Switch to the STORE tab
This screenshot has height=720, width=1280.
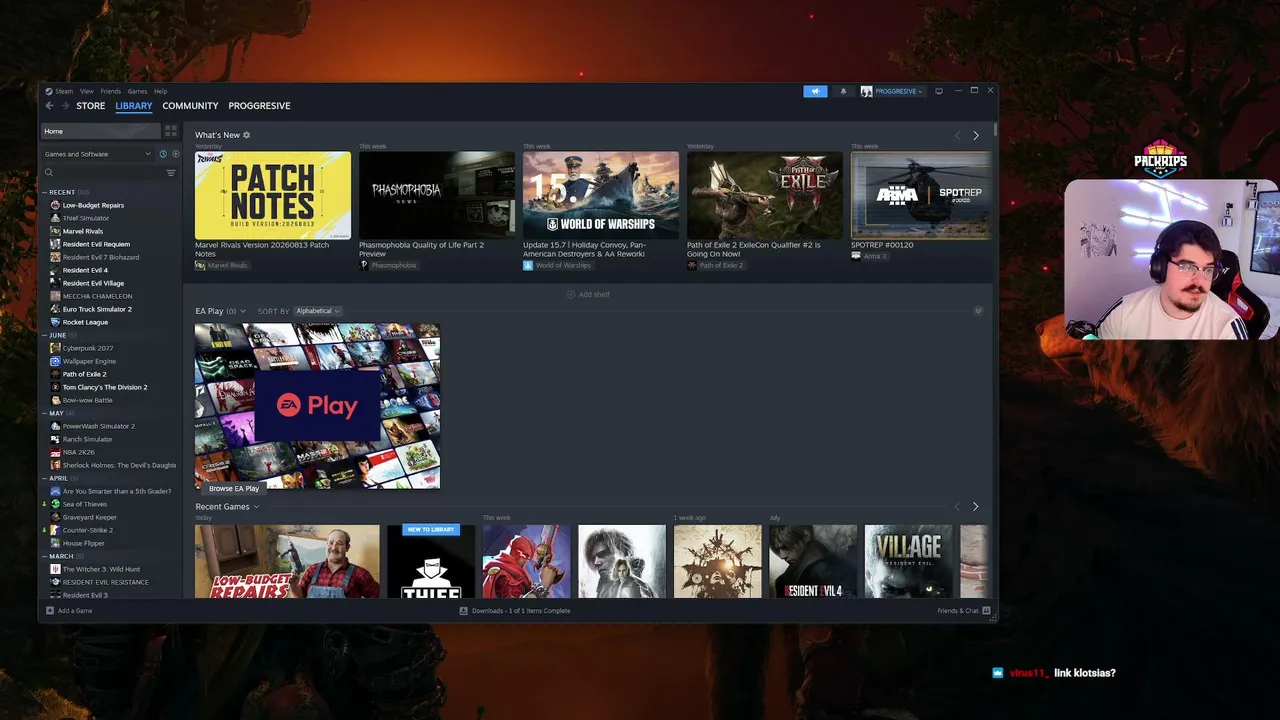click(x=91, y=106)
